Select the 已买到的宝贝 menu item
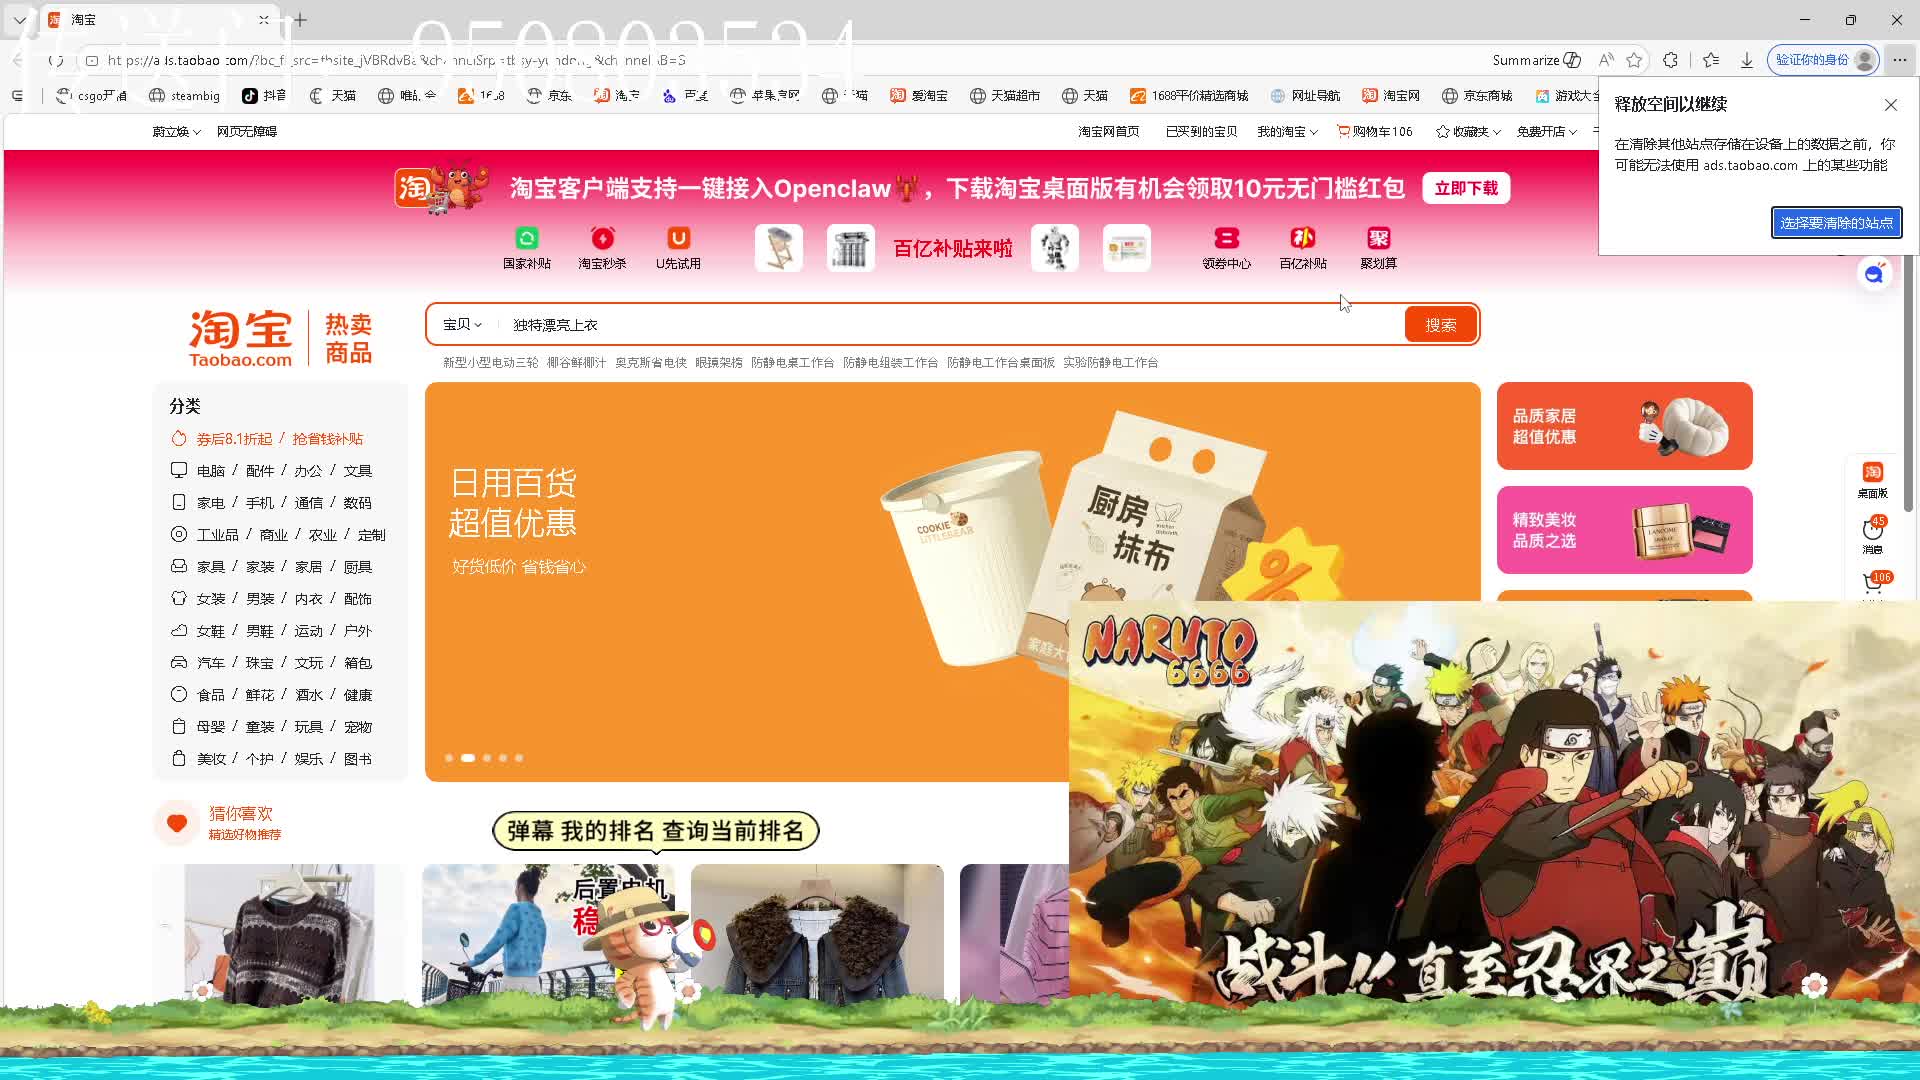Image resolution: width=1920 pixels, height=1080 pixels. tap(1200, 131)
